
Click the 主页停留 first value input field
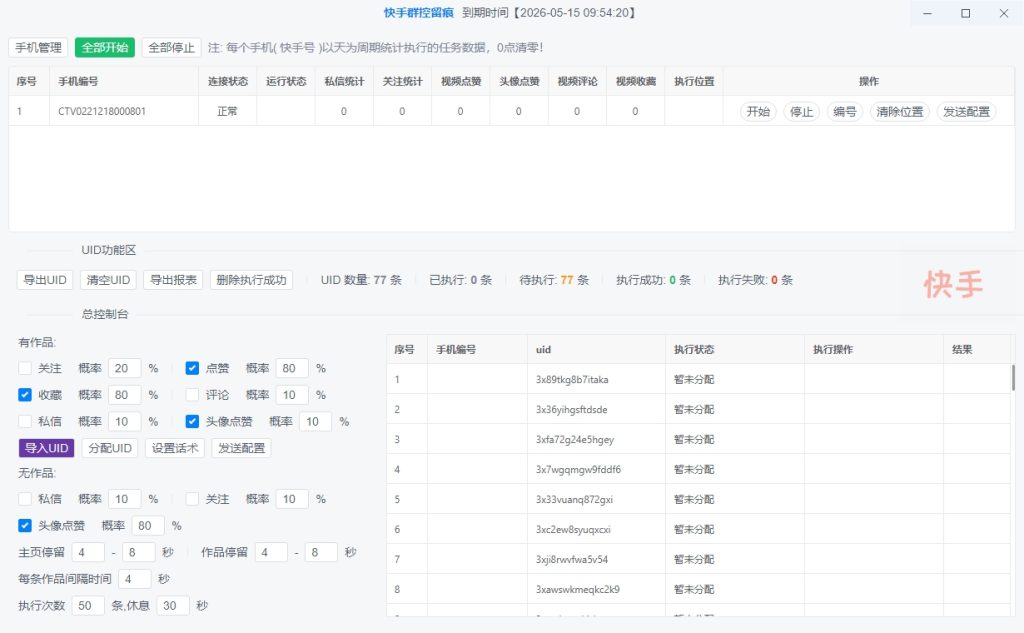(x=87, y=551)
